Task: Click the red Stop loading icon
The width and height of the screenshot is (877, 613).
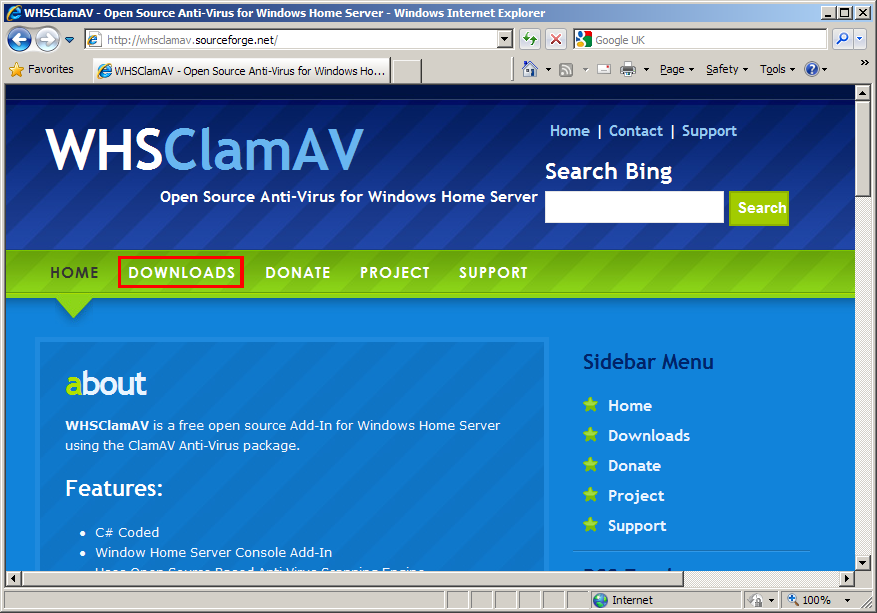Action: (x=556, y=40)
